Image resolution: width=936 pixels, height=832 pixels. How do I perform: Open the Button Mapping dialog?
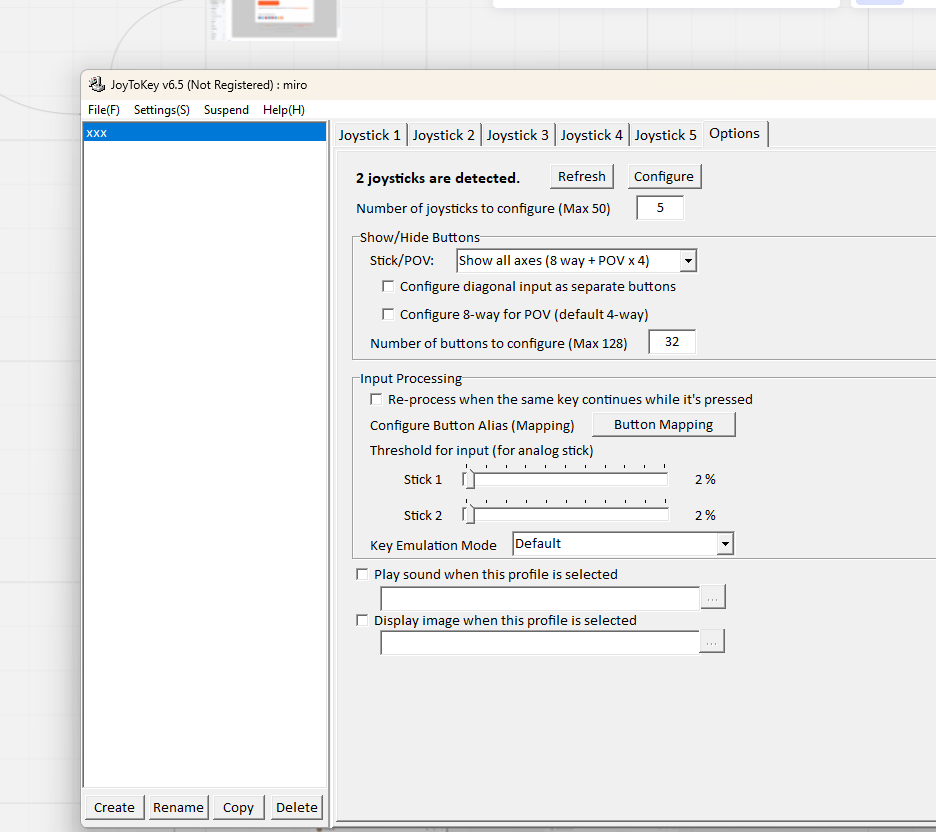663,424
